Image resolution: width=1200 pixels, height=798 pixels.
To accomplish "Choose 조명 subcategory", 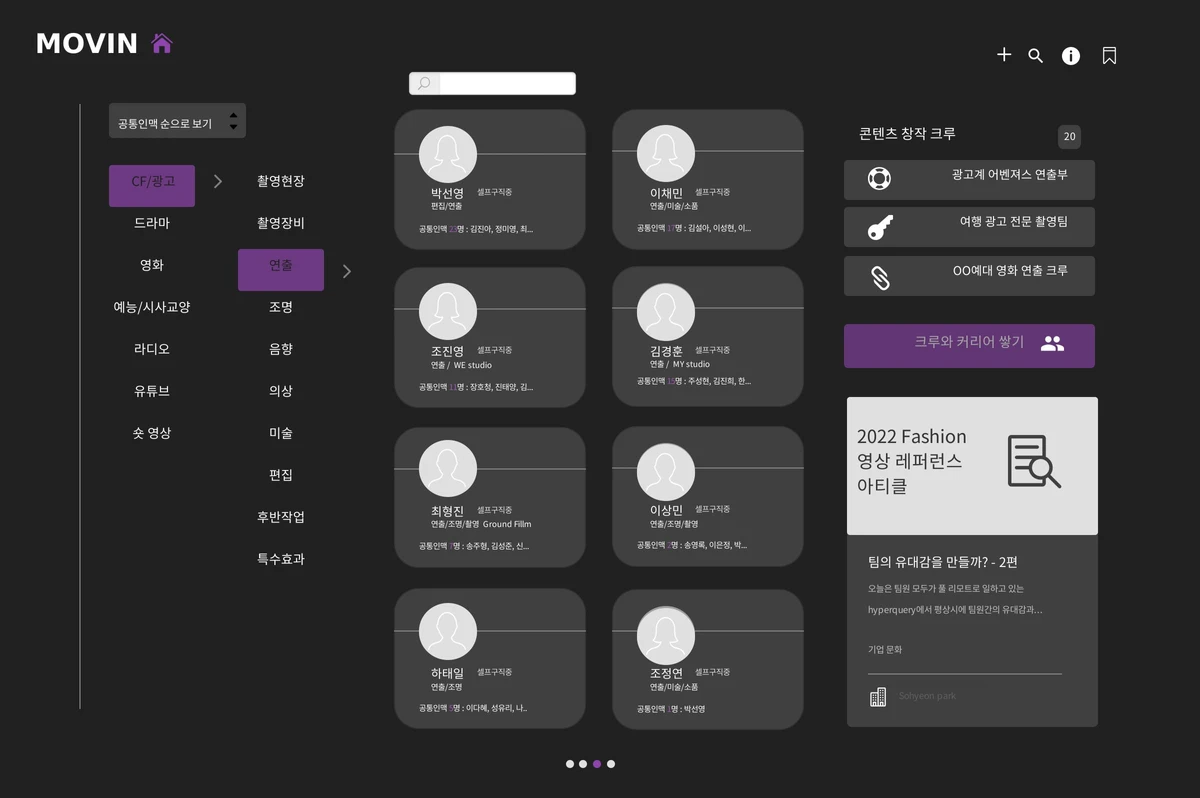I will (x=281, y=307).
